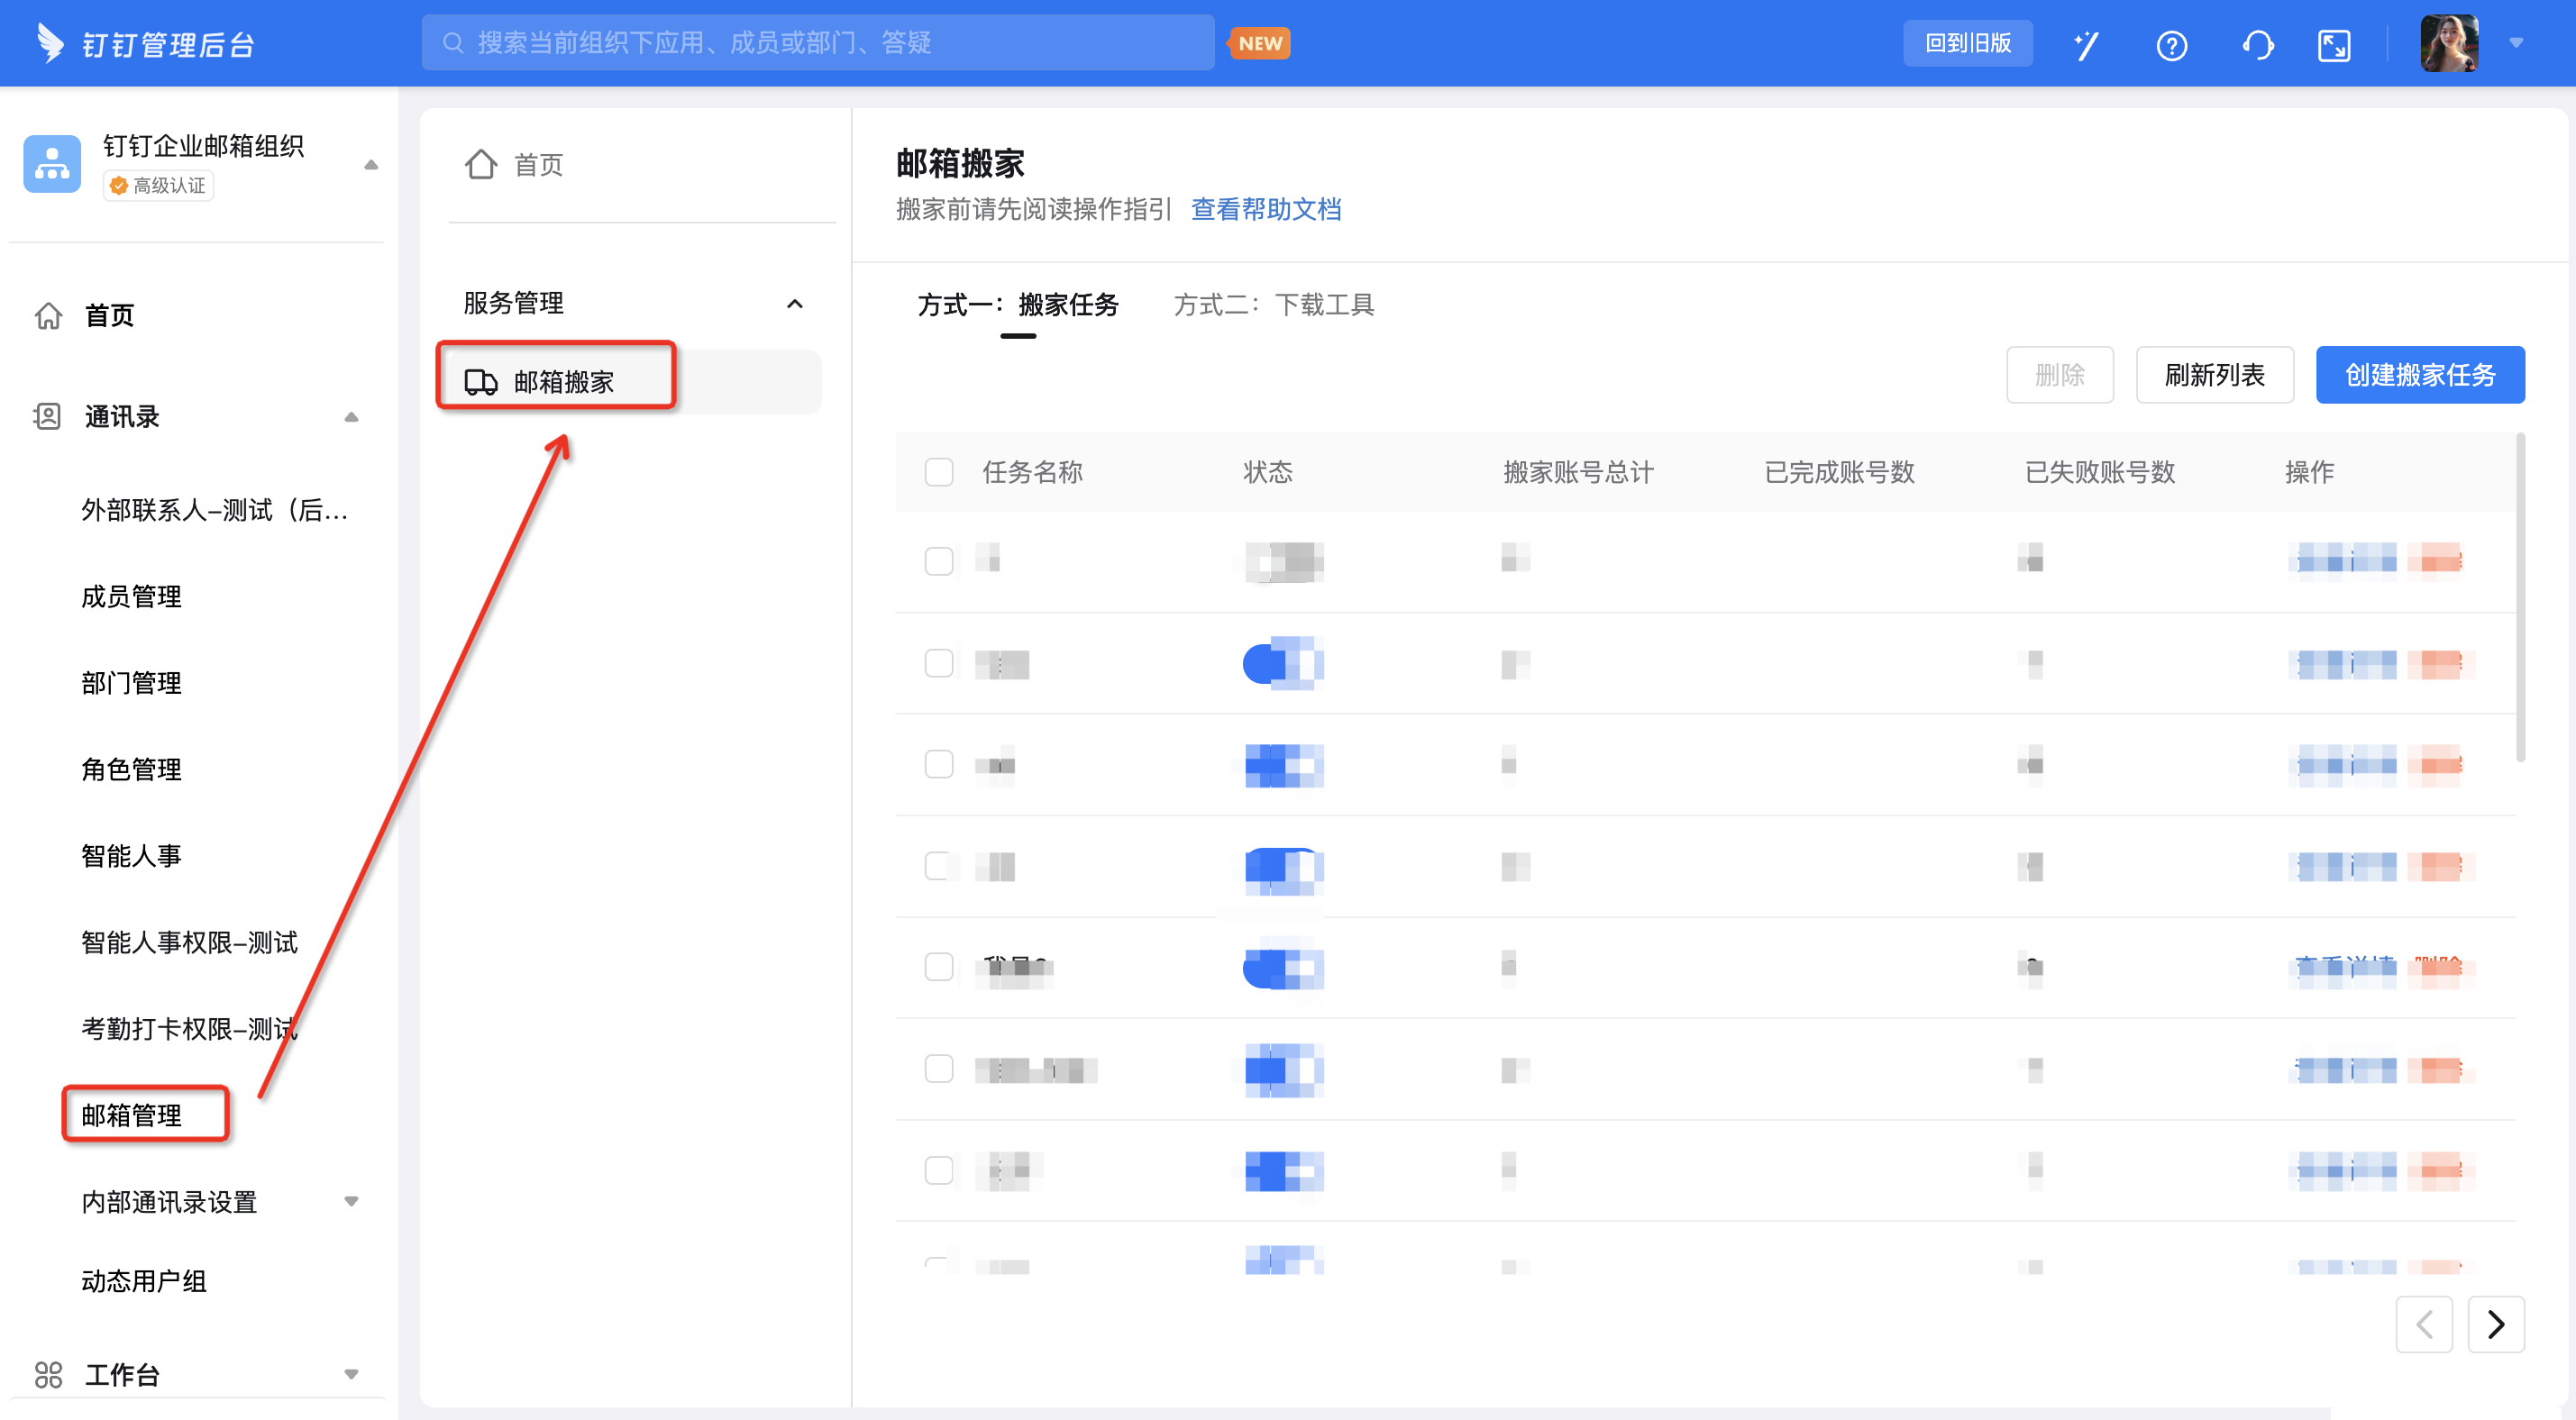Open 智能人事权限-测试 in the sidebar

(189, 943)
